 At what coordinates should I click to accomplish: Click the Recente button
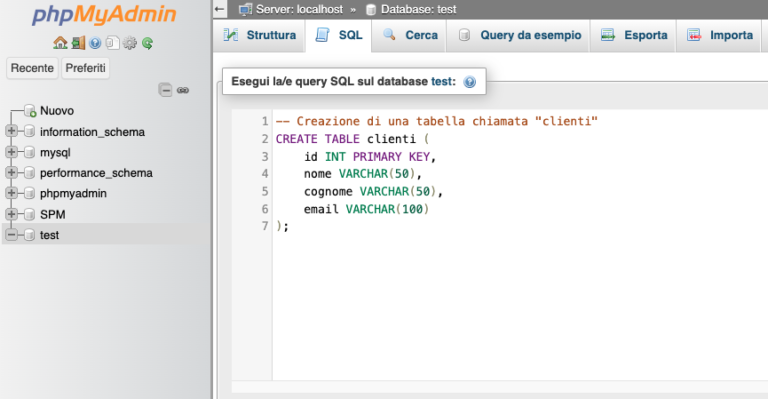(x=32, y=68)
